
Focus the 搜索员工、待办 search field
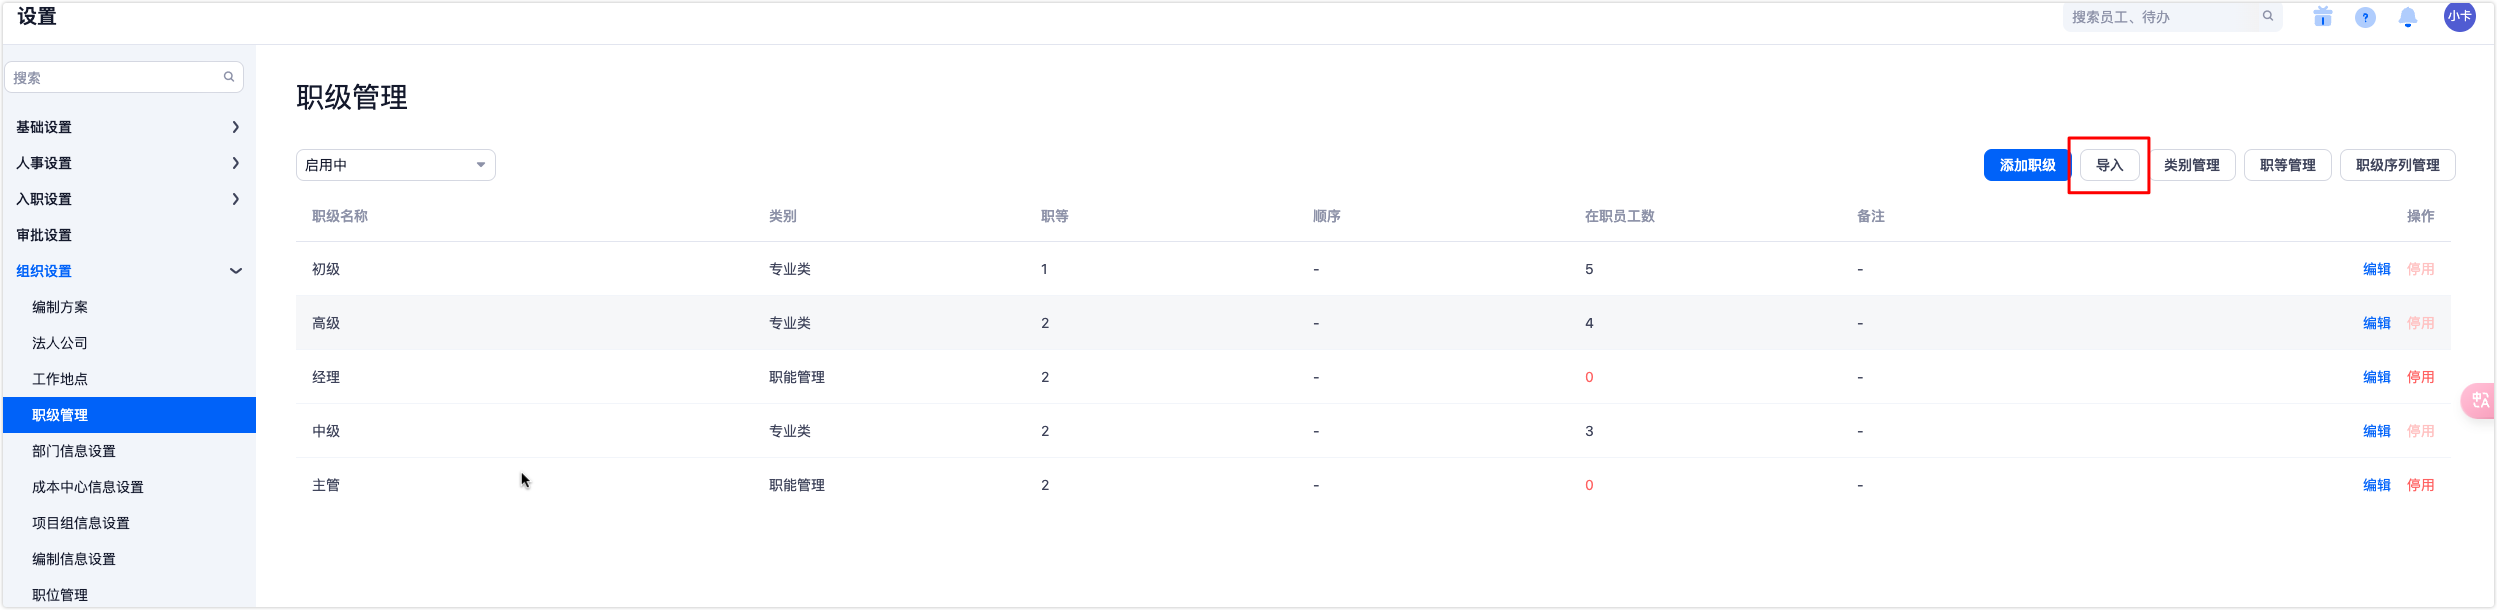[x=2160, y=17]
